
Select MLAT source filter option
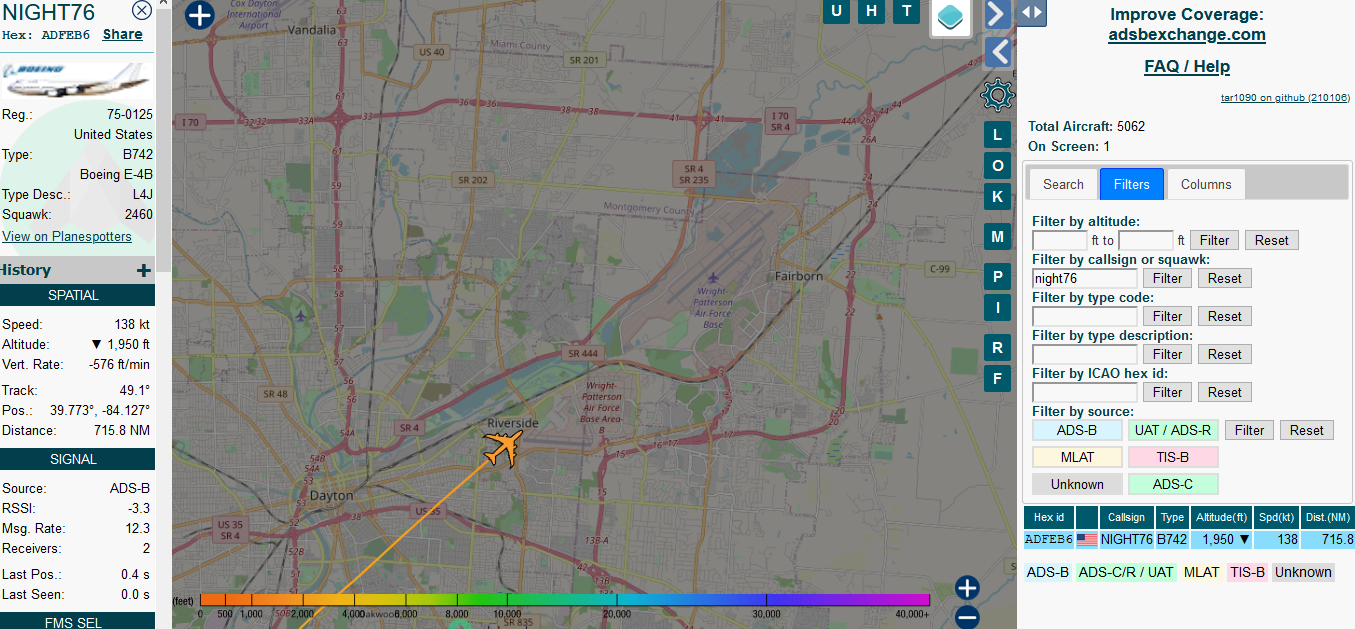(x=1077, y=457)
